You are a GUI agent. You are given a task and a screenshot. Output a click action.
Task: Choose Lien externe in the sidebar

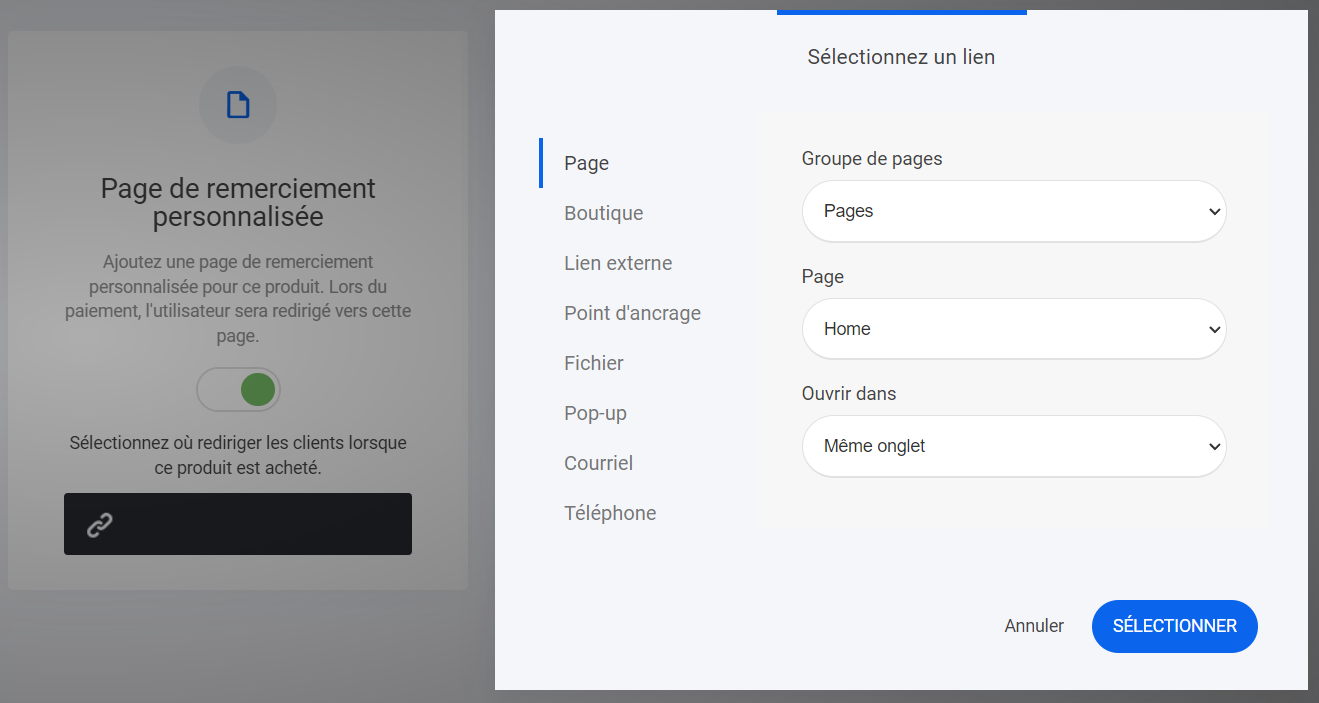coord(617,263)
